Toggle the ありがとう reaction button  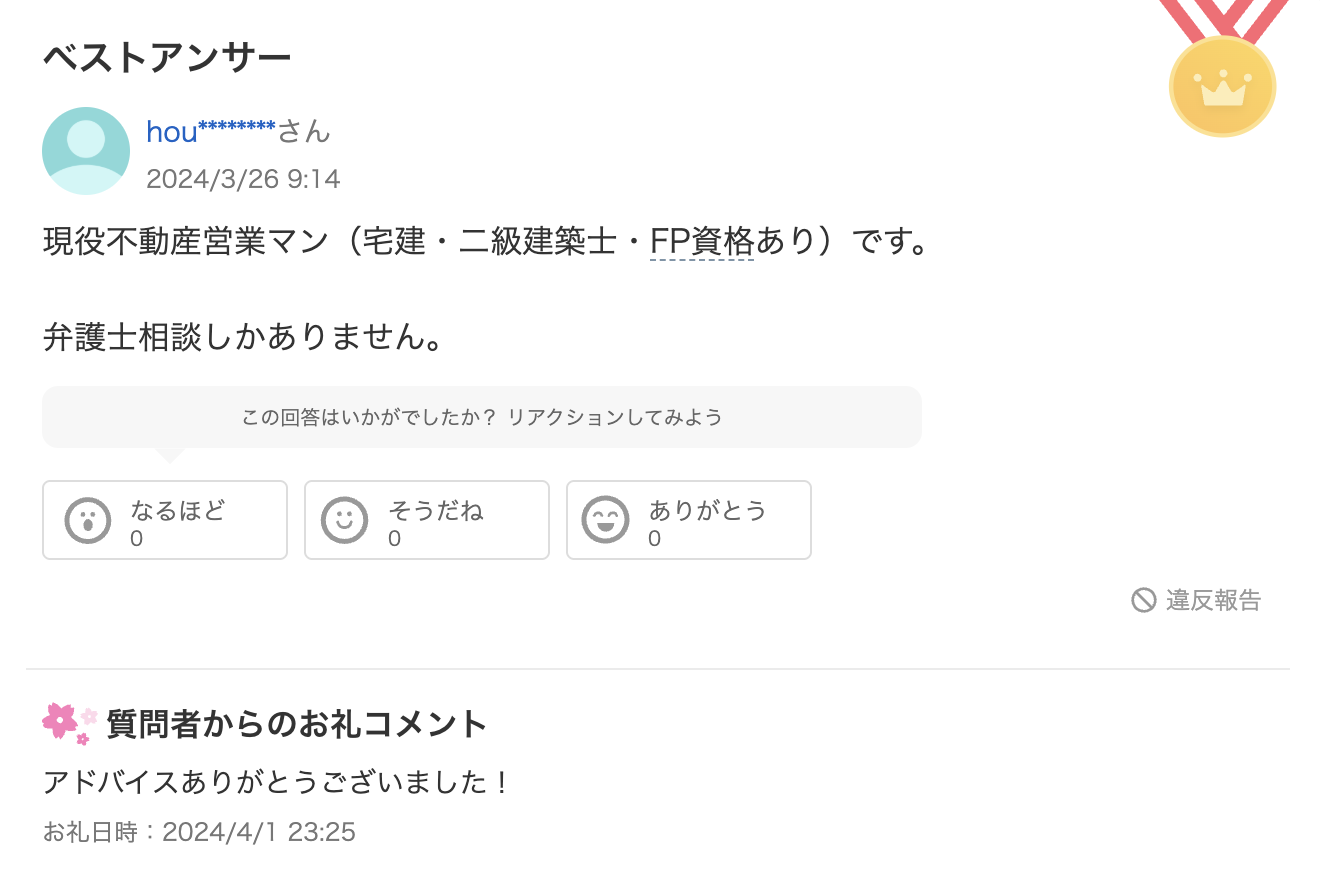pos(689,519)
